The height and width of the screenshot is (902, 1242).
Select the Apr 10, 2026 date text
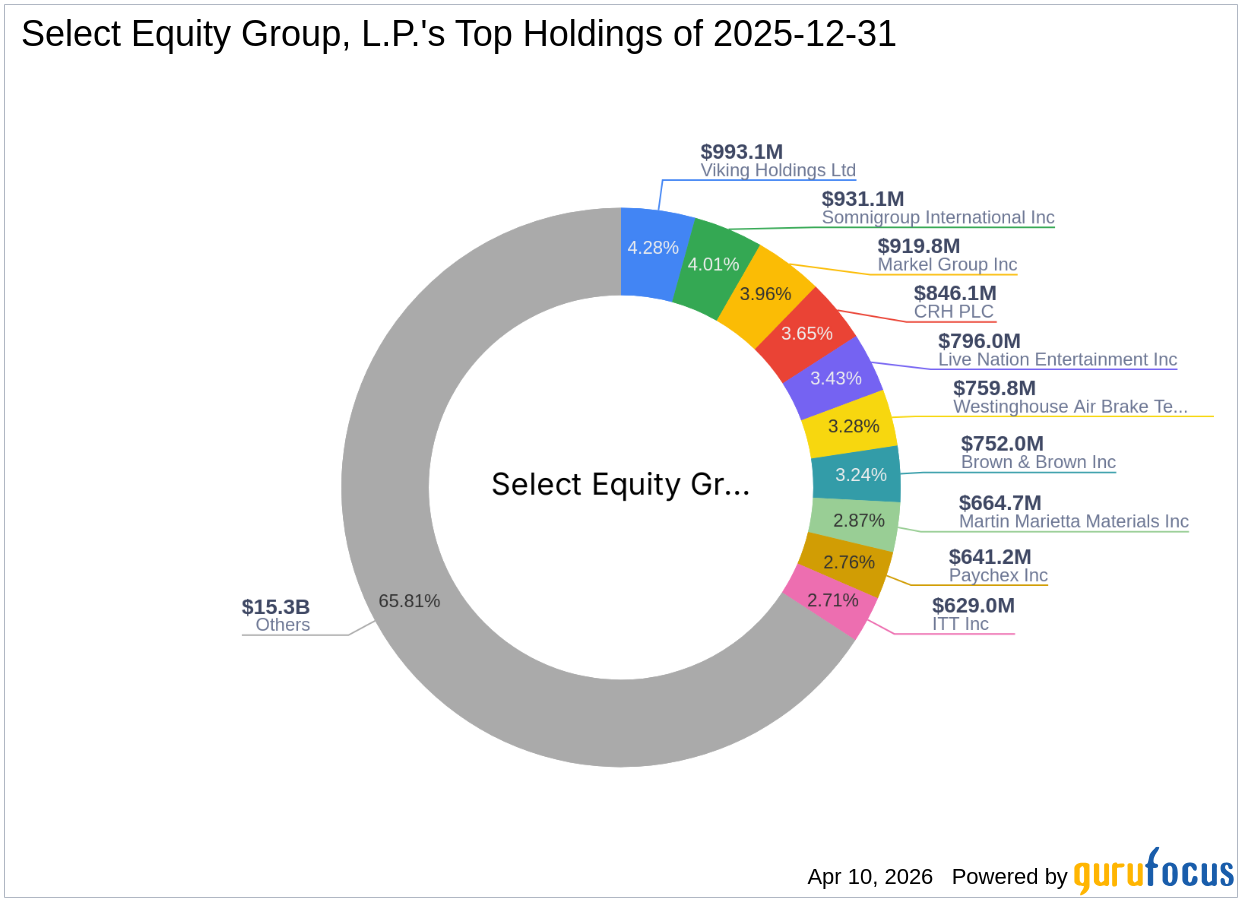click(869, 876)
